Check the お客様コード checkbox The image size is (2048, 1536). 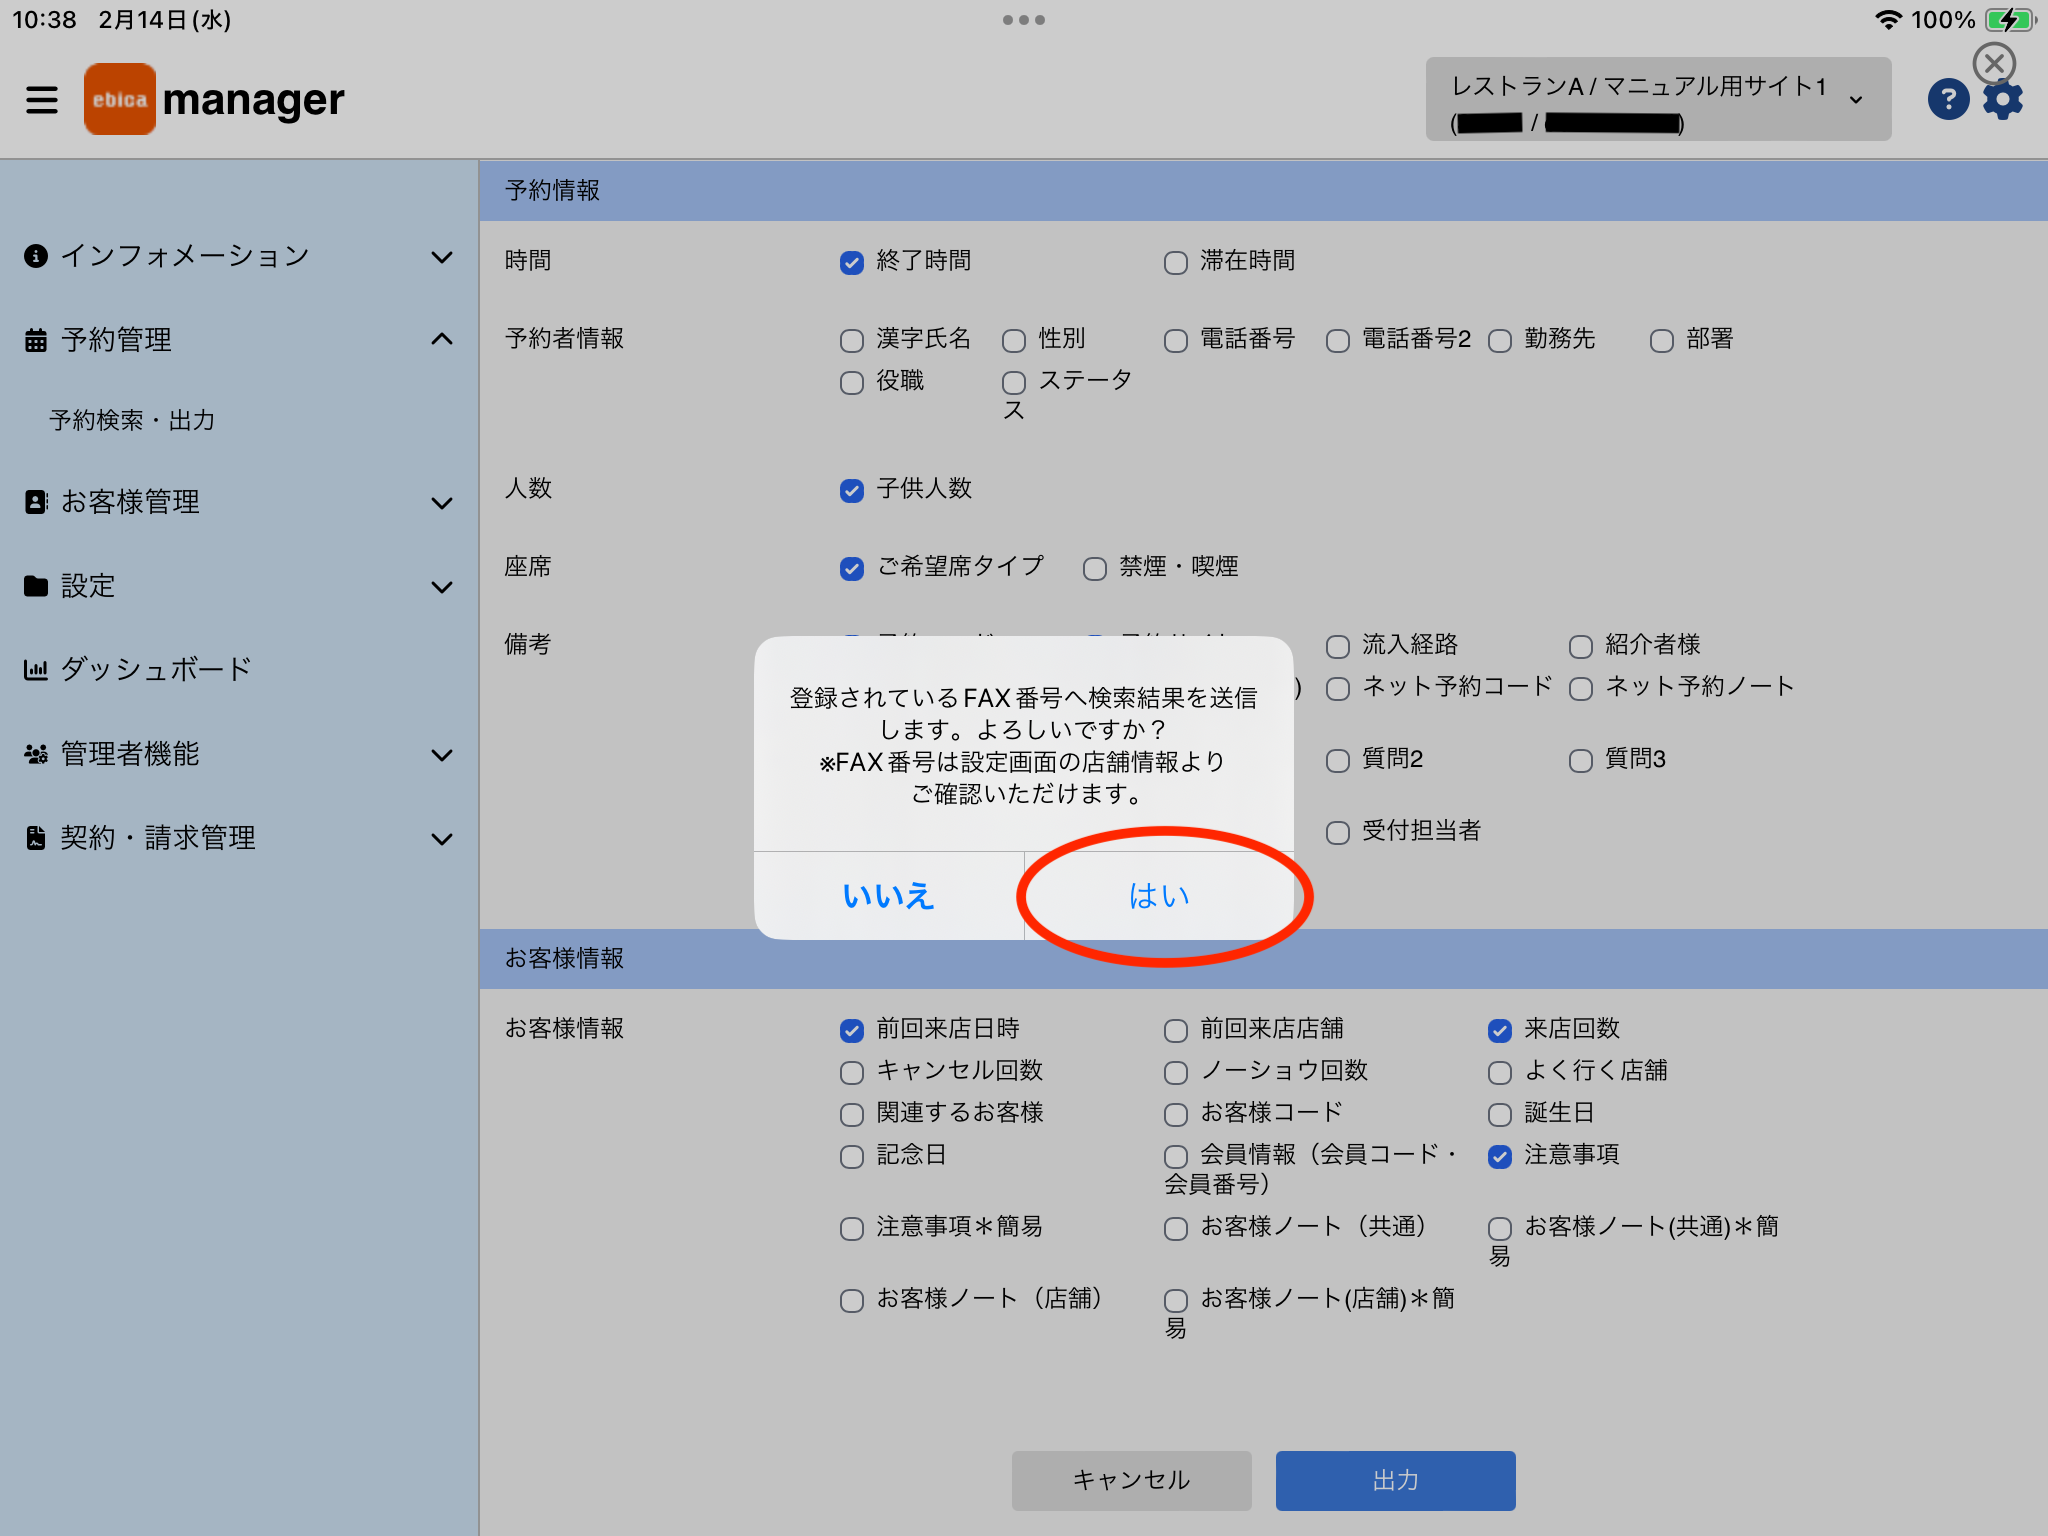(x=1176, y=1115)
